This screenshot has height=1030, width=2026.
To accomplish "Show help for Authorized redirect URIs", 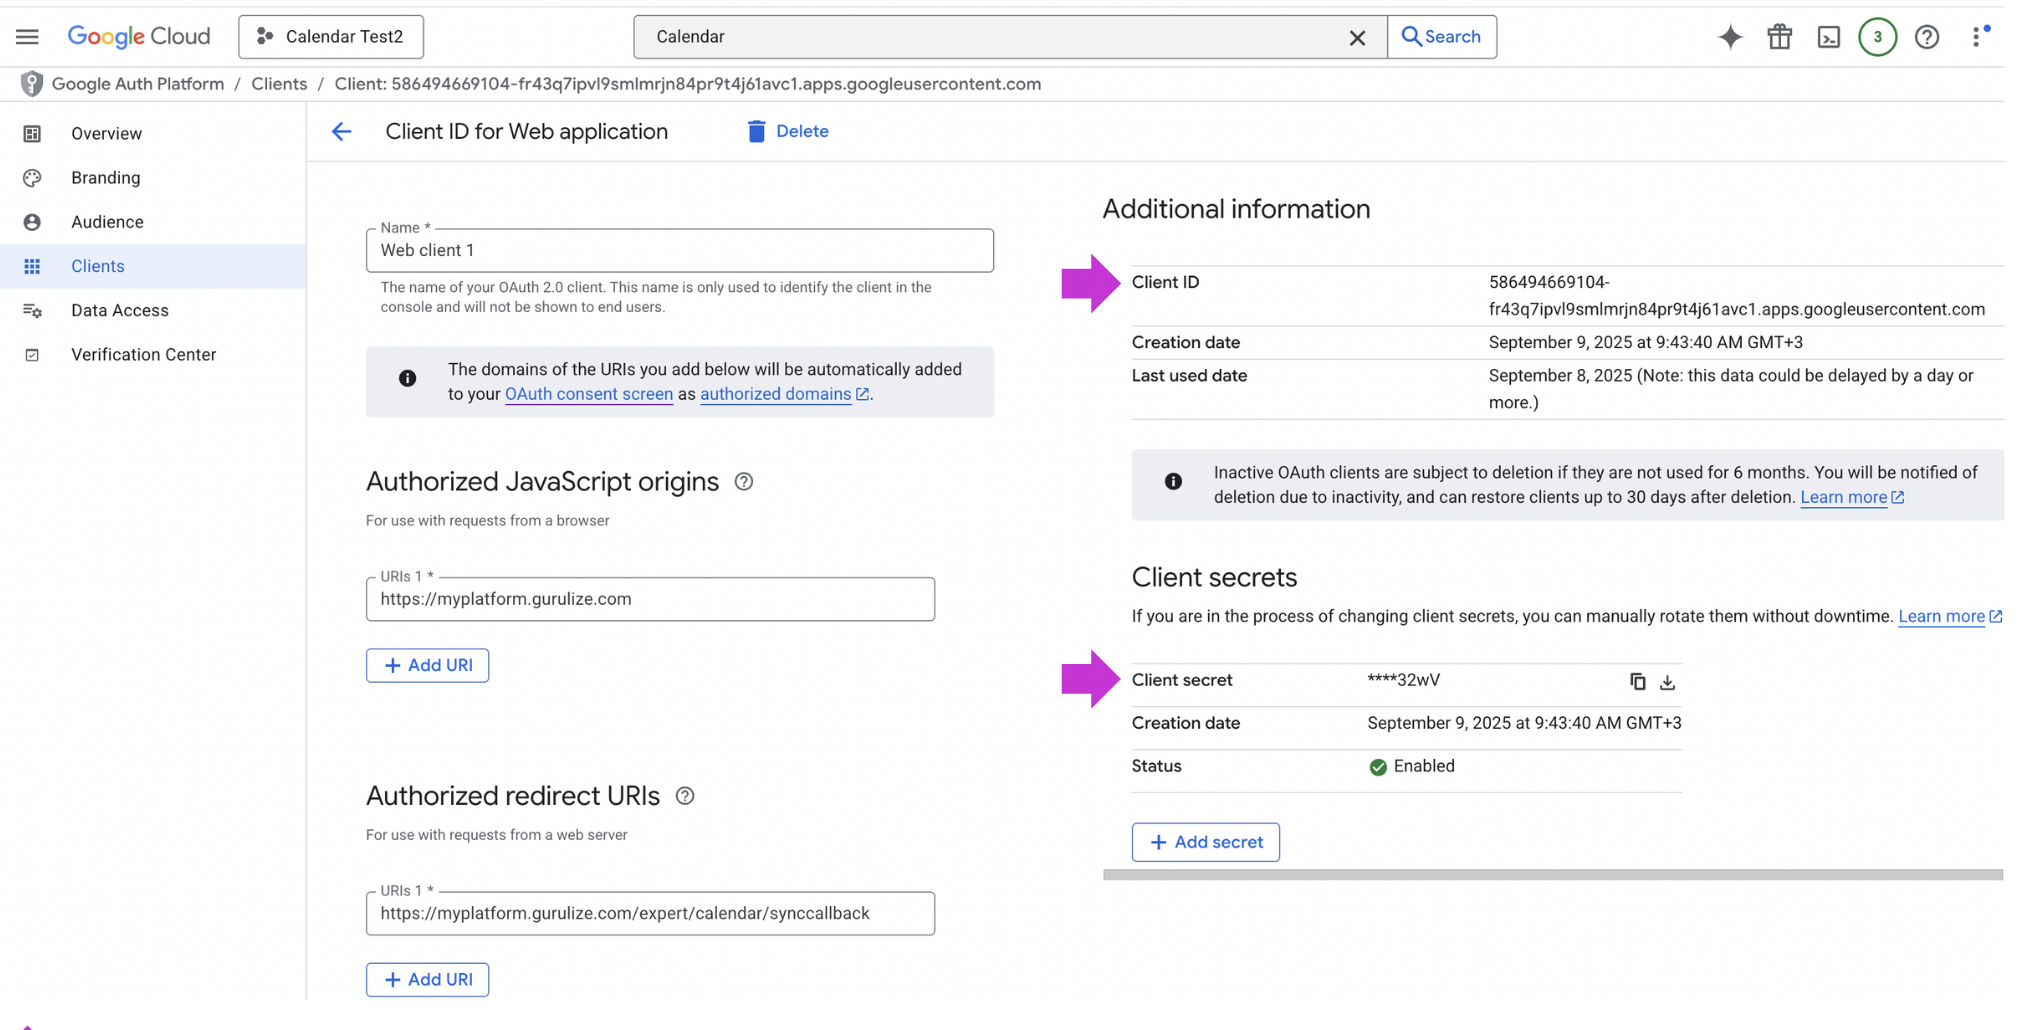I will [685, 796].
